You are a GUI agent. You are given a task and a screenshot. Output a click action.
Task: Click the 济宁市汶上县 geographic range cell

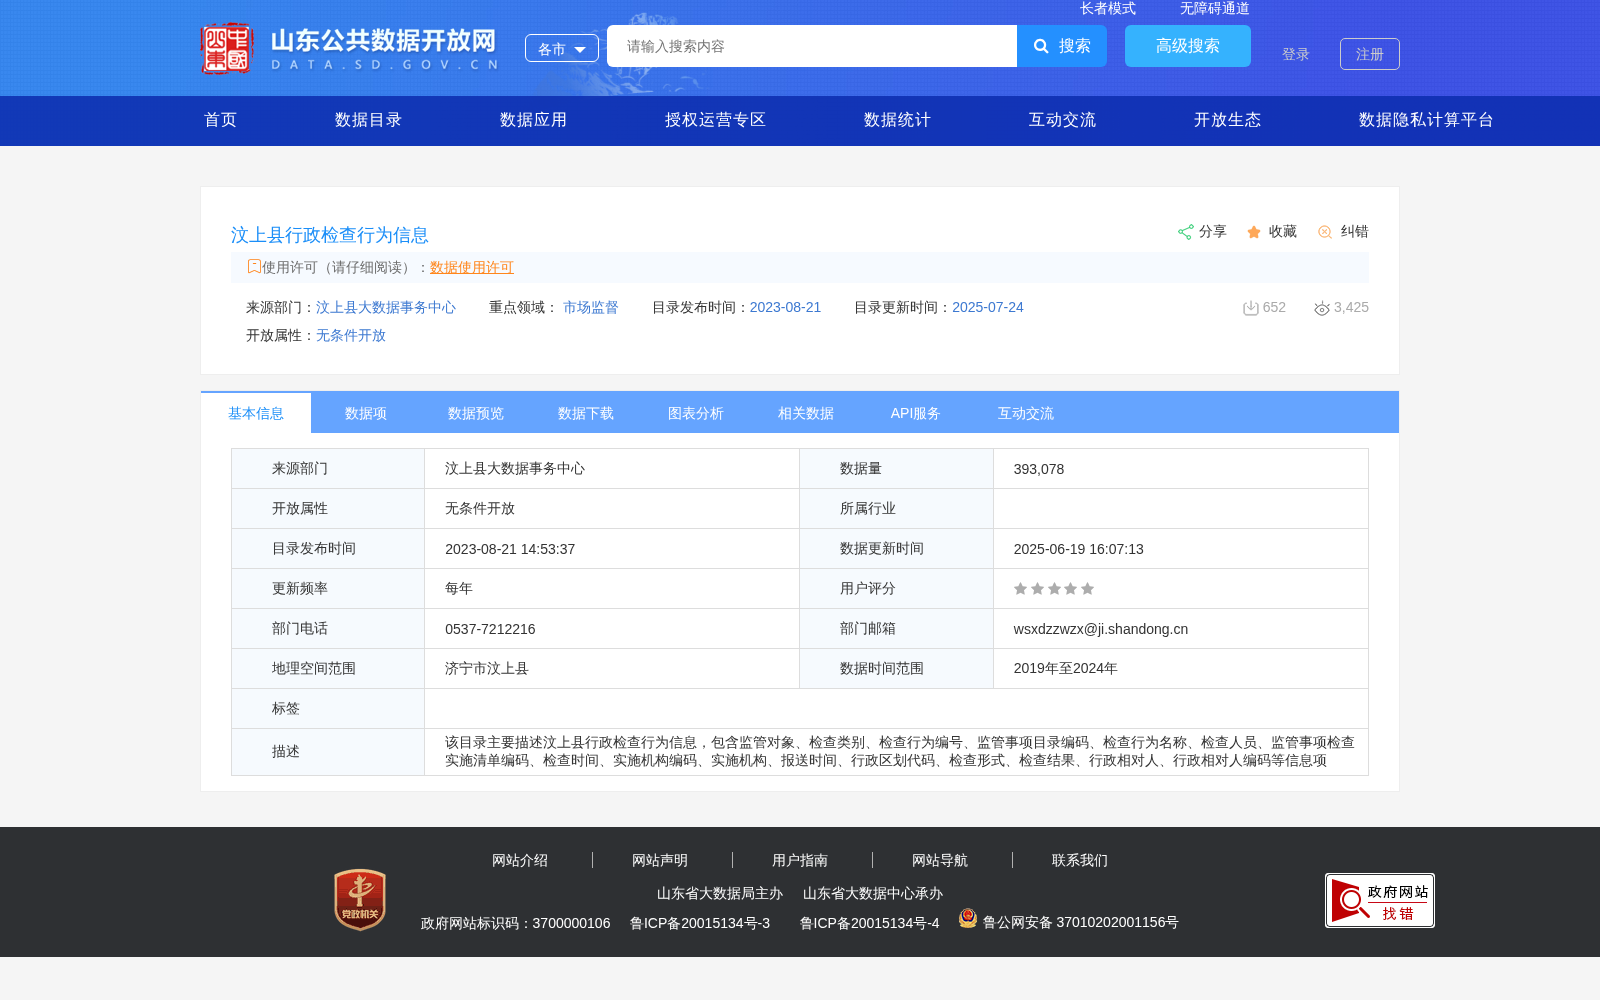[x=612, y=668]
